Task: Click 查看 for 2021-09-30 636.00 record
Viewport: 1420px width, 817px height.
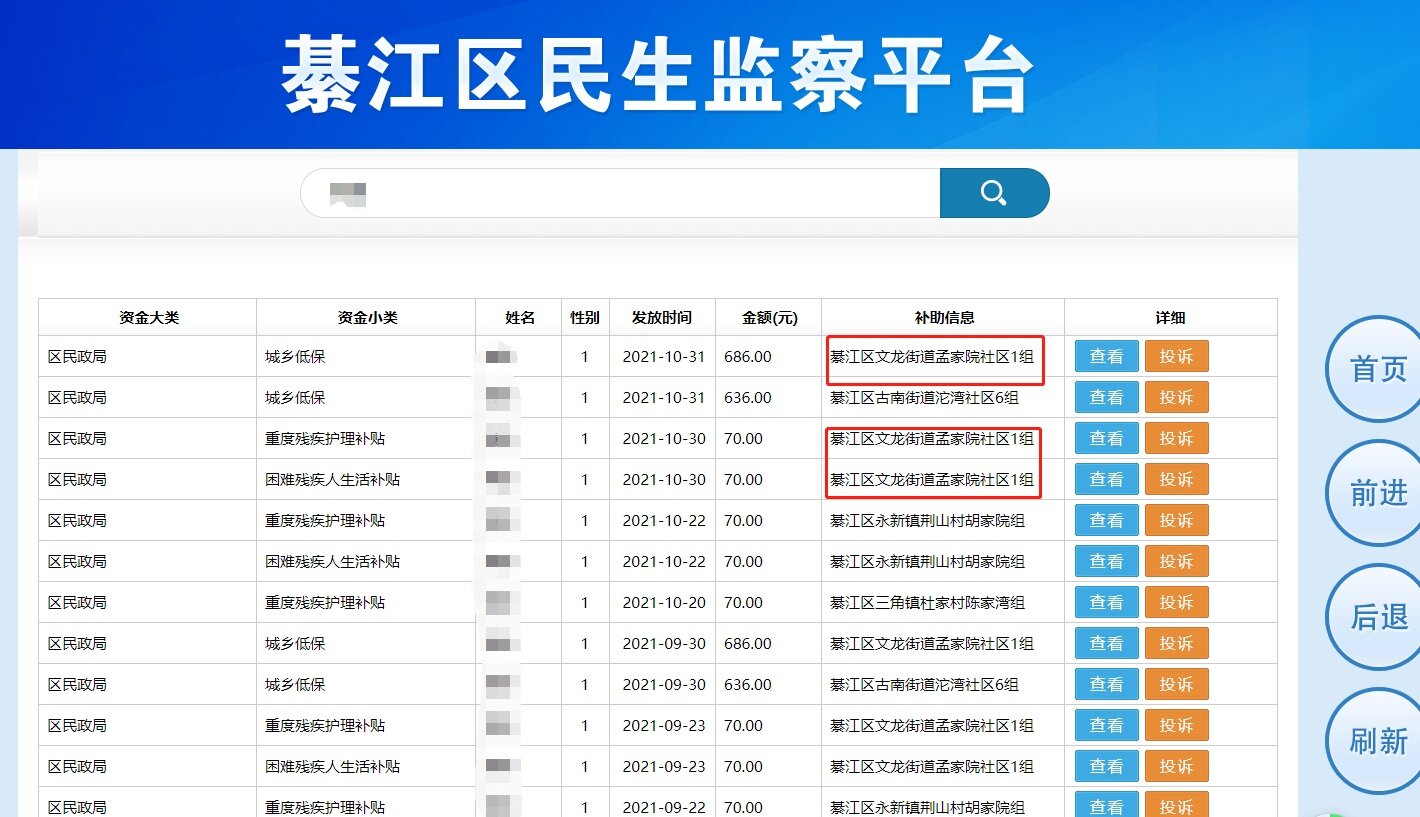Action: pyautogui.click(x=1106, y=684)
